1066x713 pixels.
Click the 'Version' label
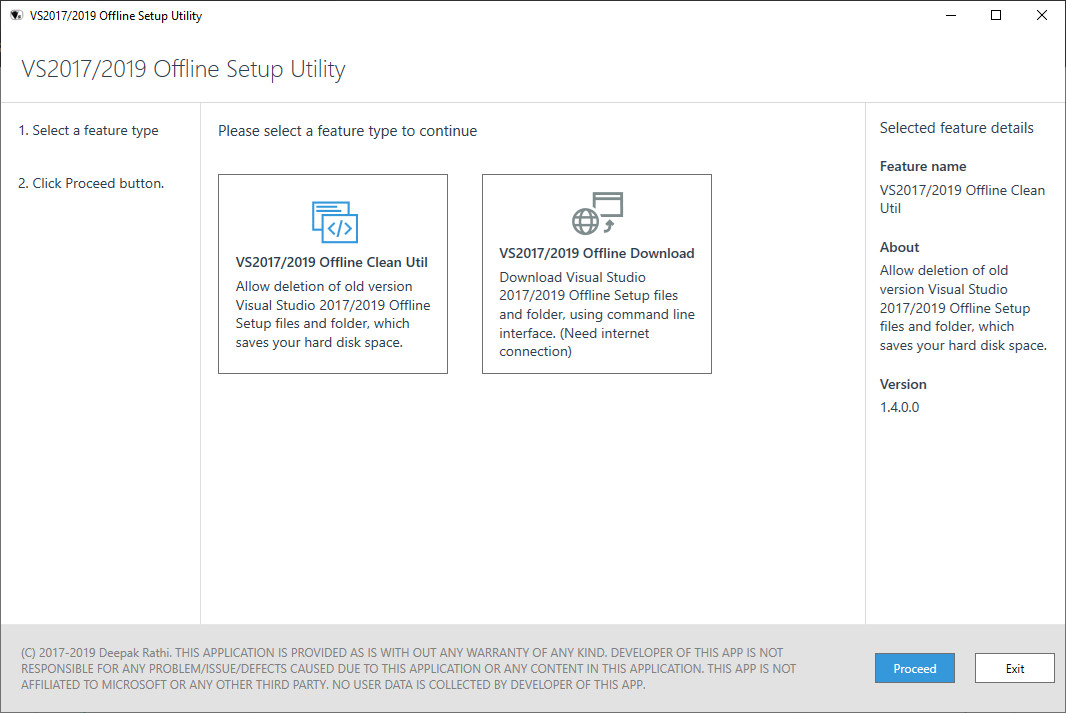(x=903, y=384)
